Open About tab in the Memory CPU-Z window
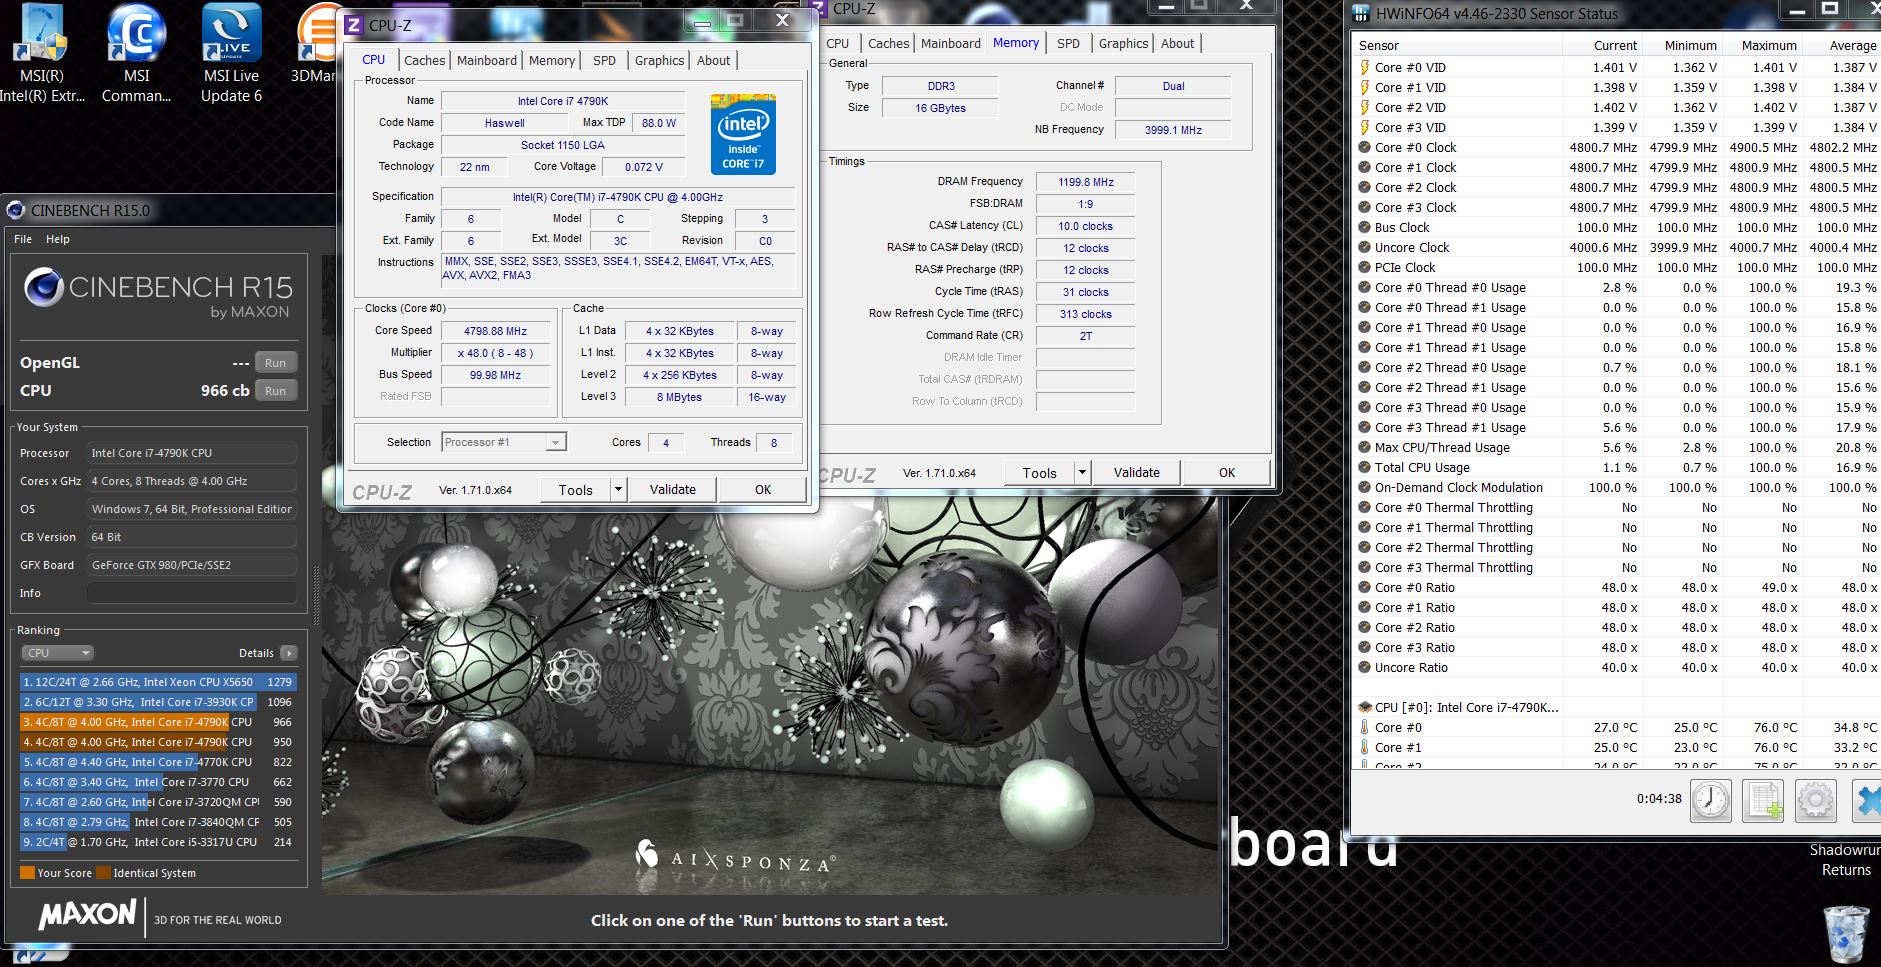The height and width of the screenshot is (967, 1881). (1177, 43)
